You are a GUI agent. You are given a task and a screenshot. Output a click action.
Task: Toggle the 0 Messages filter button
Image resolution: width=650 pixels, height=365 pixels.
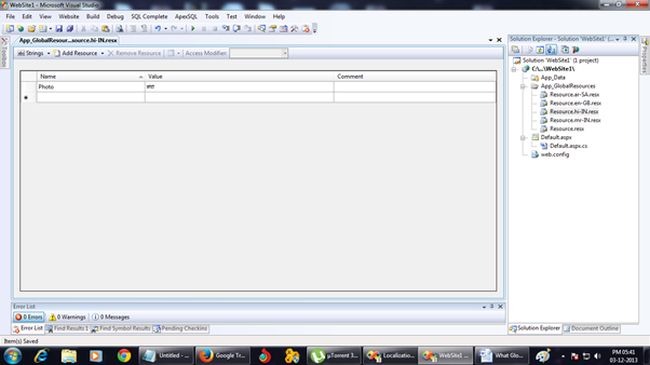tap(110, 317)
